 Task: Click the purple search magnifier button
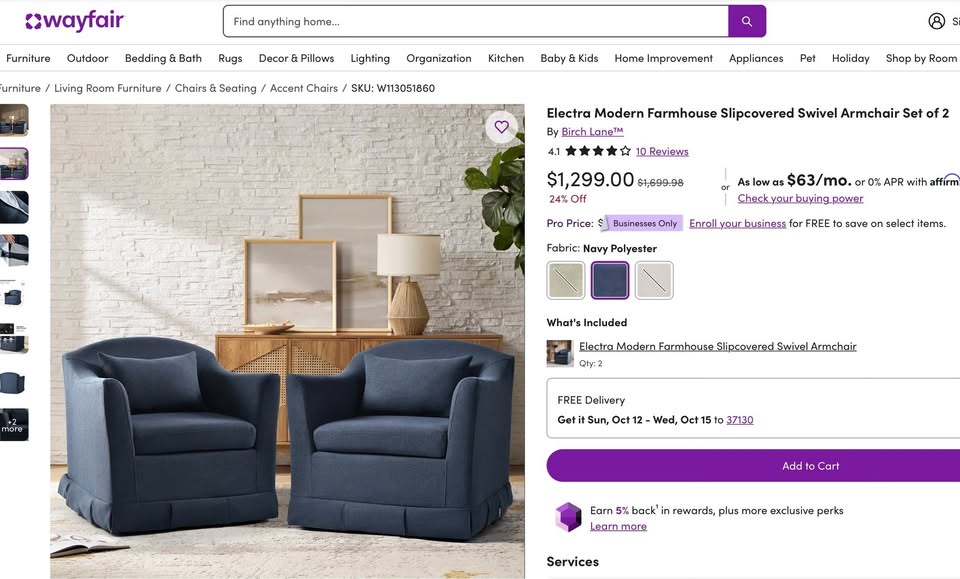pyautogui.click(x=747, y=21)
